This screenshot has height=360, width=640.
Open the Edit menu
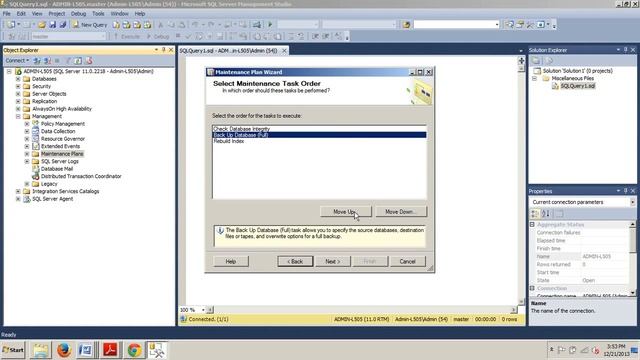pyautogui.click(x=21, y=13)
